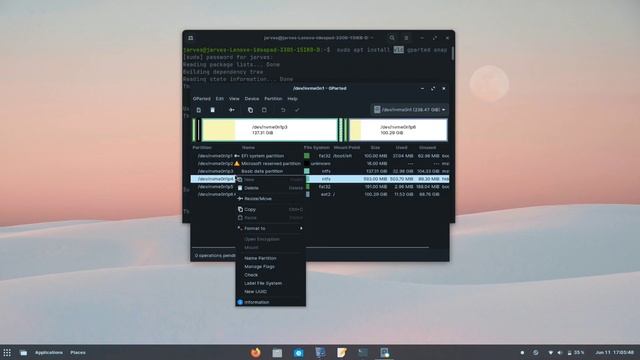Click the Used column header

pos(401,148)
